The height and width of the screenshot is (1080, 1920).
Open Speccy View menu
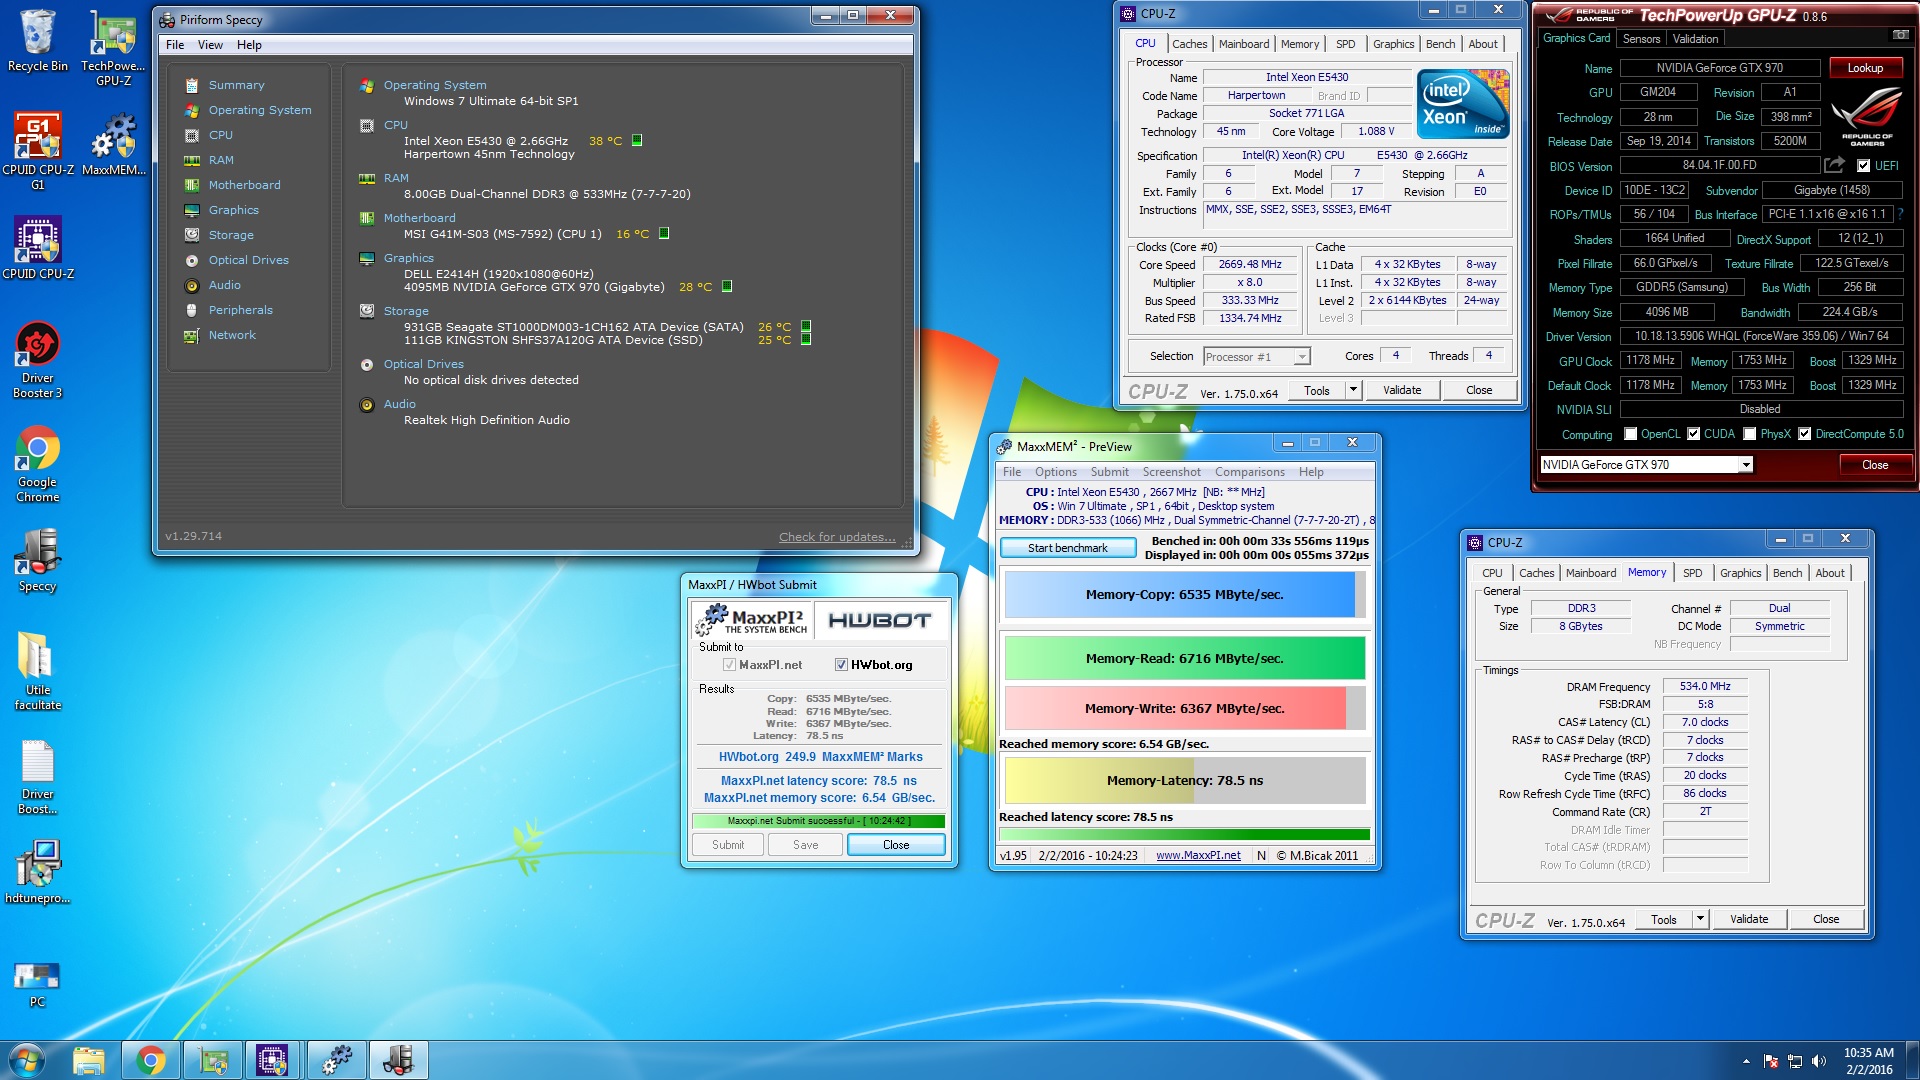click(210, 45)
